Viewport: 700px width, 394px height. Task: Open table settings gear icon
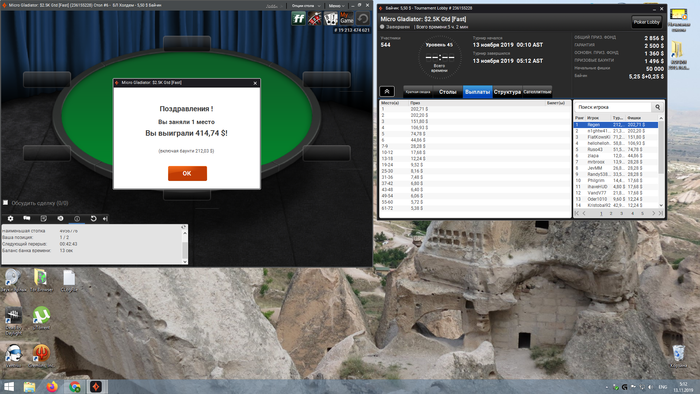click(10, 219)
